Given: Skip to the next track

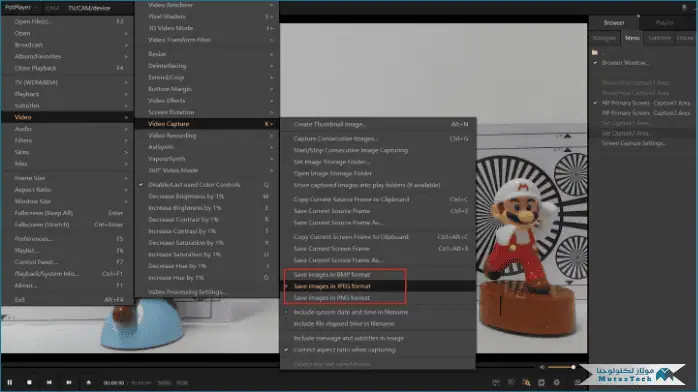Looking at the screenshot, I should pyautogui.click(x=69, y=382).
